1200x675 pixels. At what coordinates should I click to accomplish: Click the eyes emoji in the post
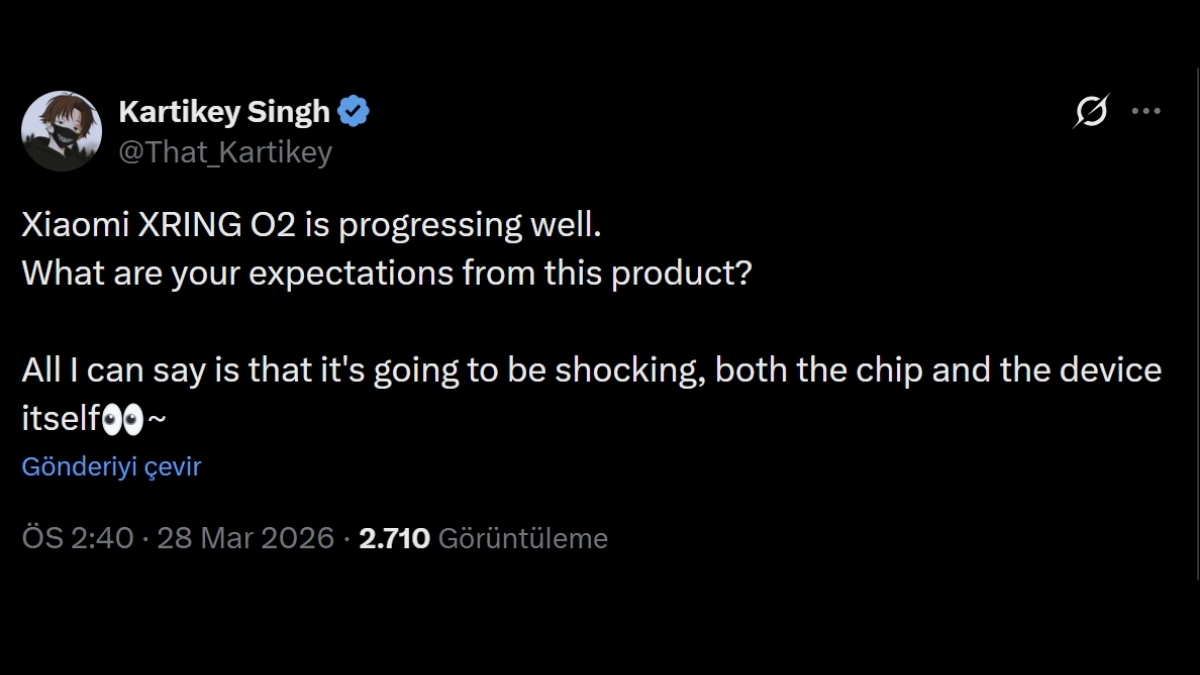click(123, 421)
